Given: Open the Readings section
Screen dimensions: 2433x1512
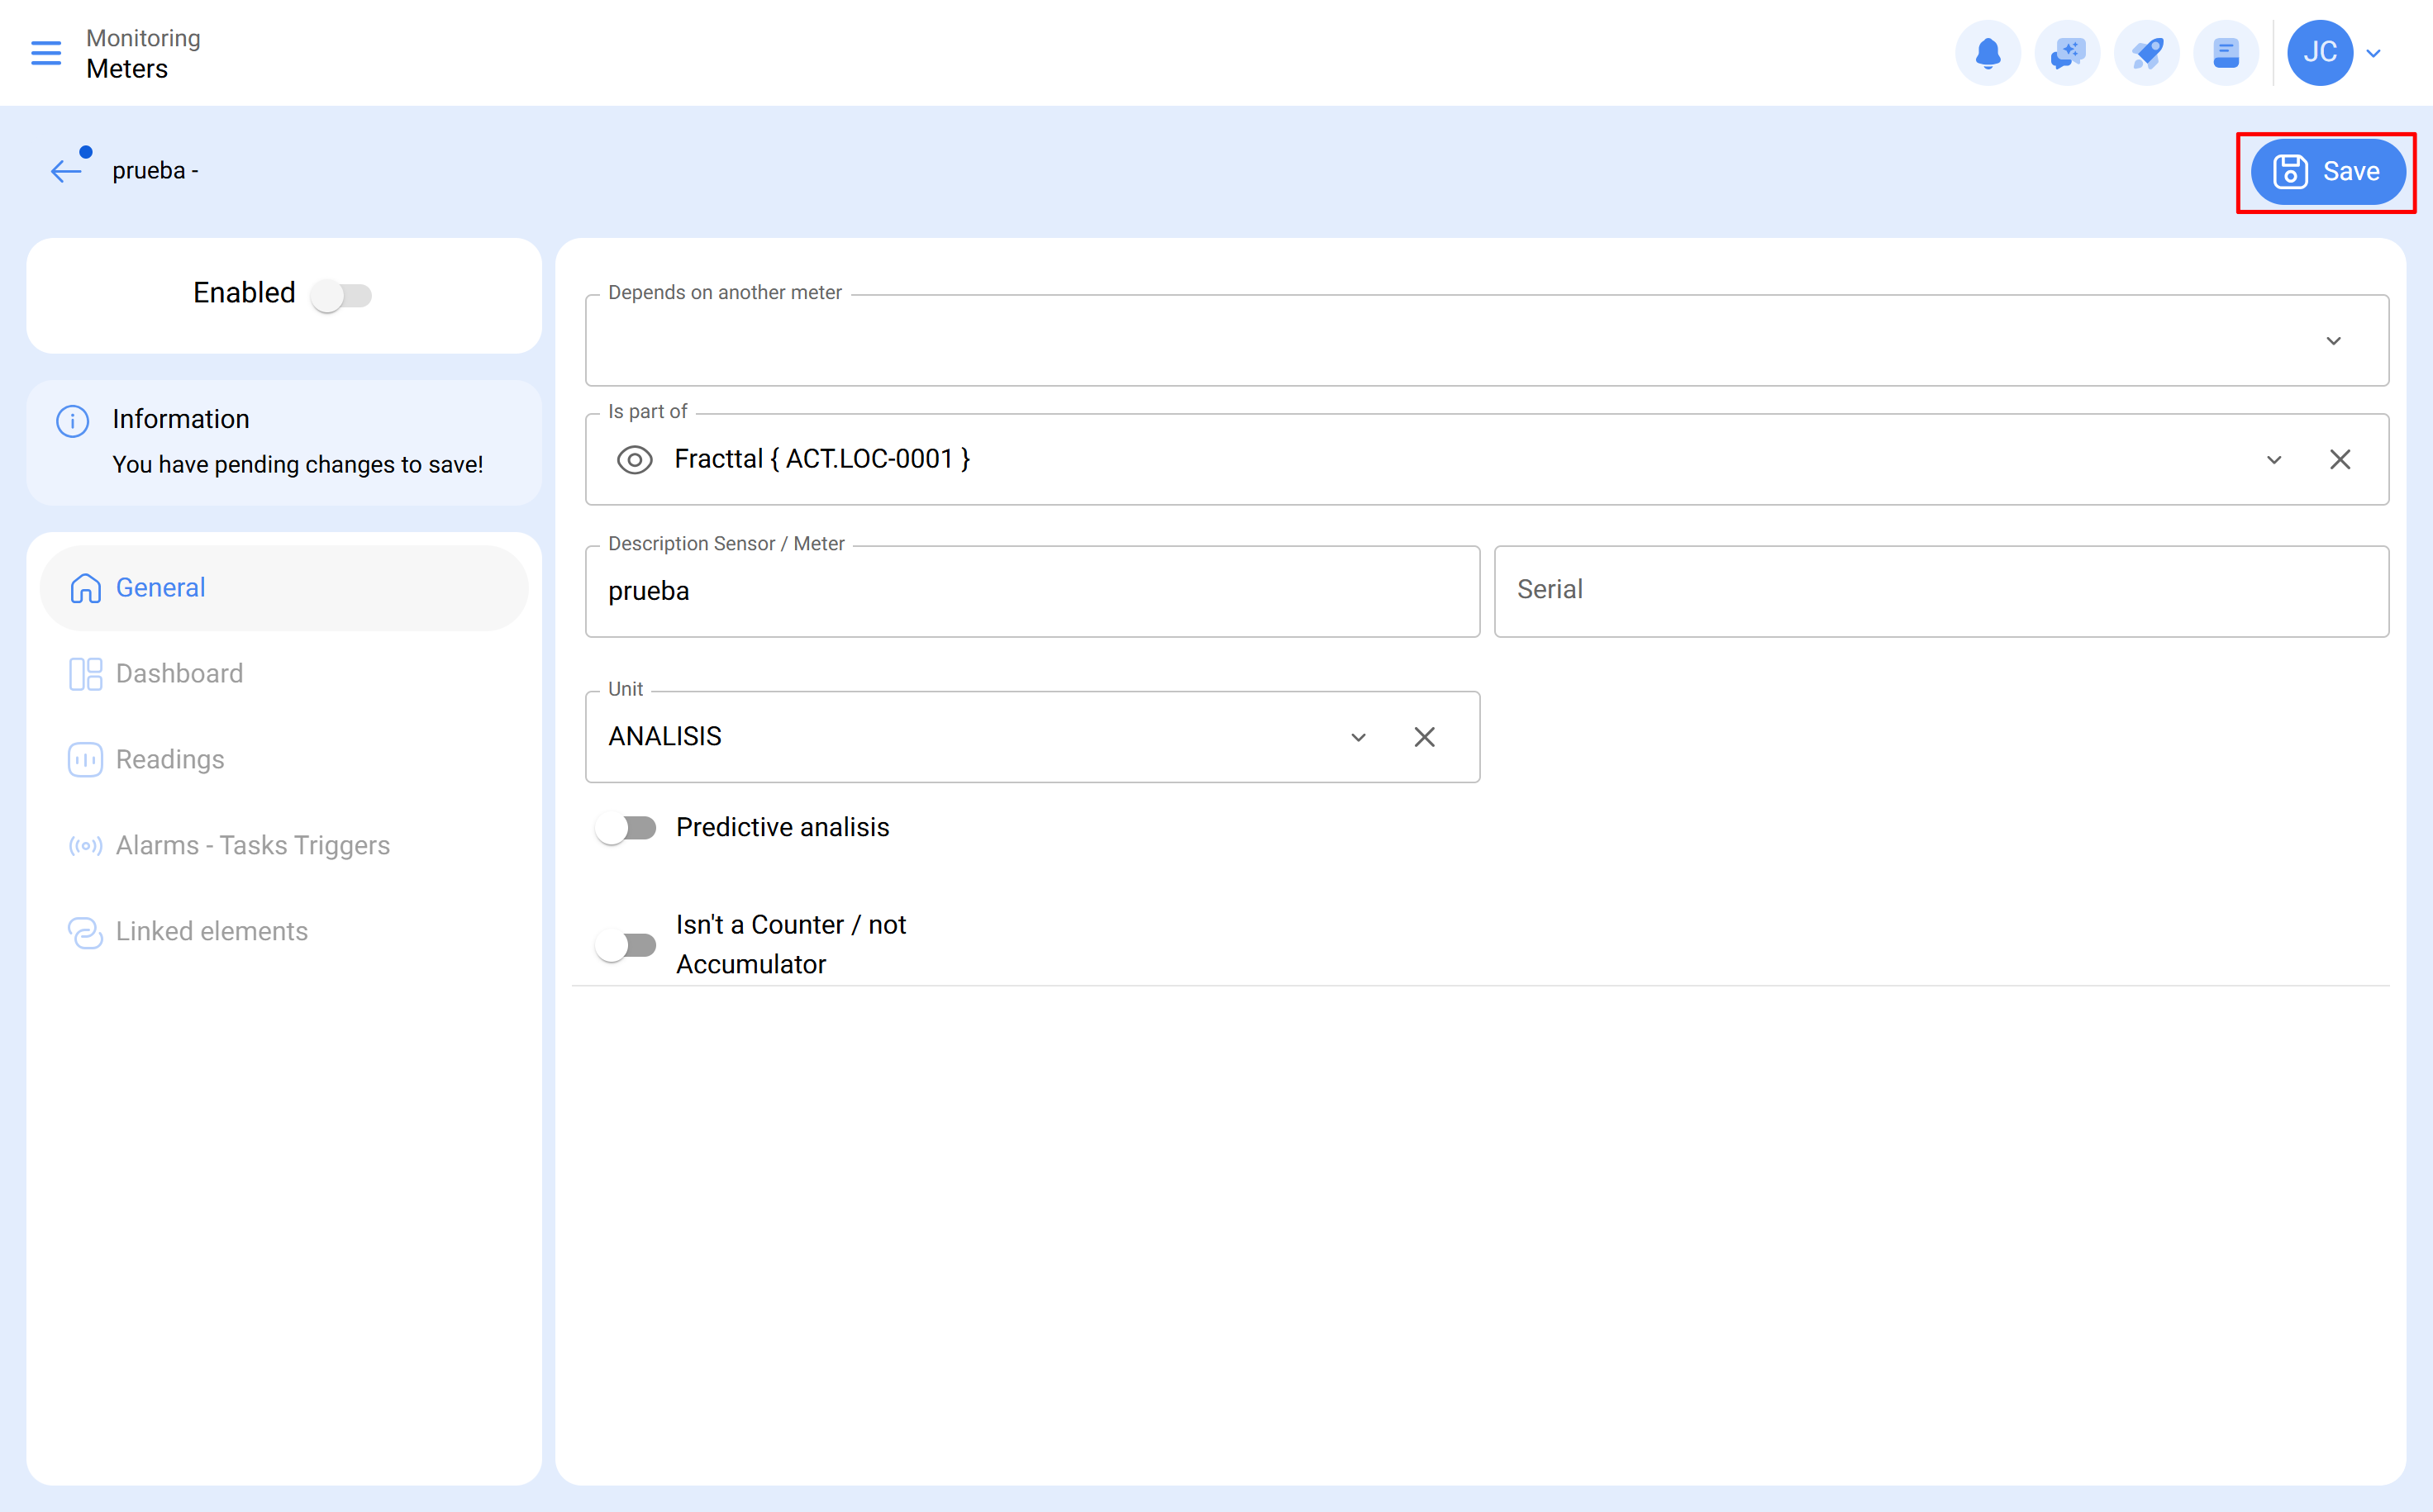Looking at the screenshot, I should point(170,759).
